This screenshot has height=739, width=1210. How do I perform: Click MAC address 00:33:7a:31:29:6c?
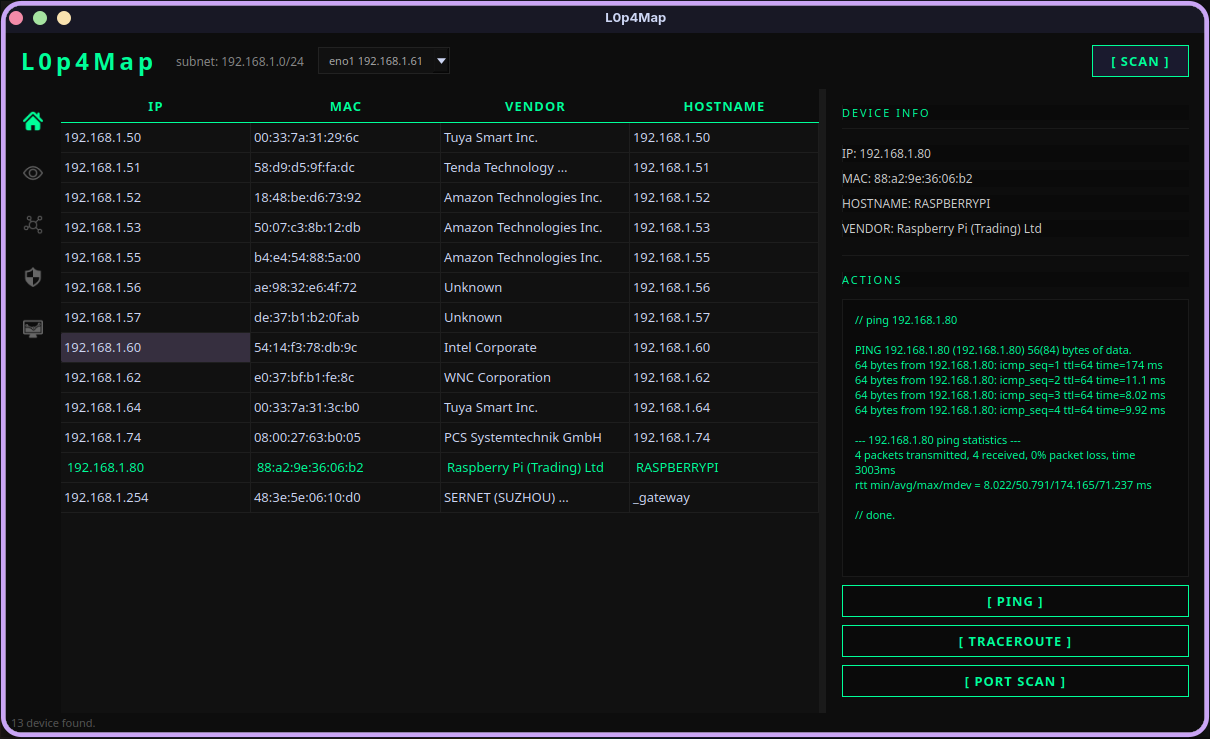[345, 138]
